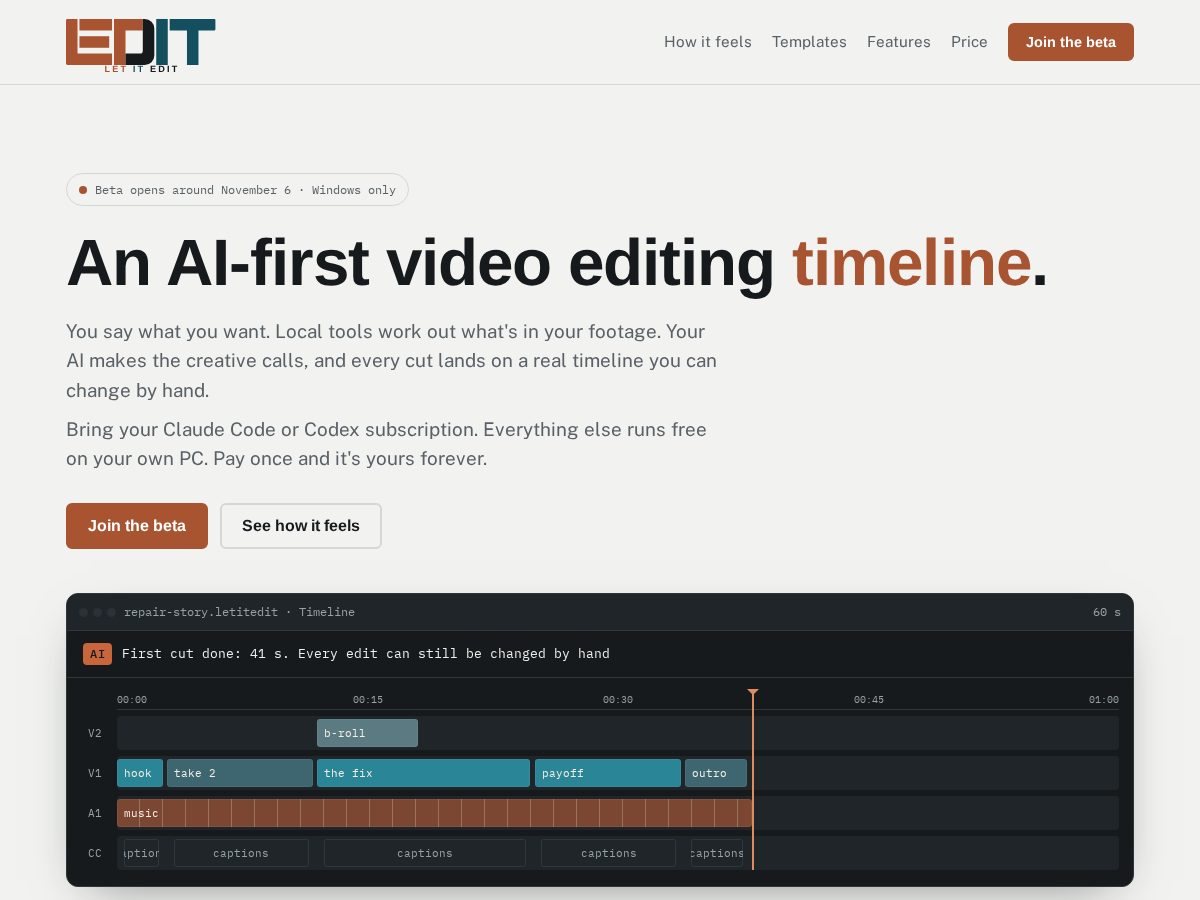Click the First cut done status message
This screenshot has width=1200, height=900.
pos(366,654)
